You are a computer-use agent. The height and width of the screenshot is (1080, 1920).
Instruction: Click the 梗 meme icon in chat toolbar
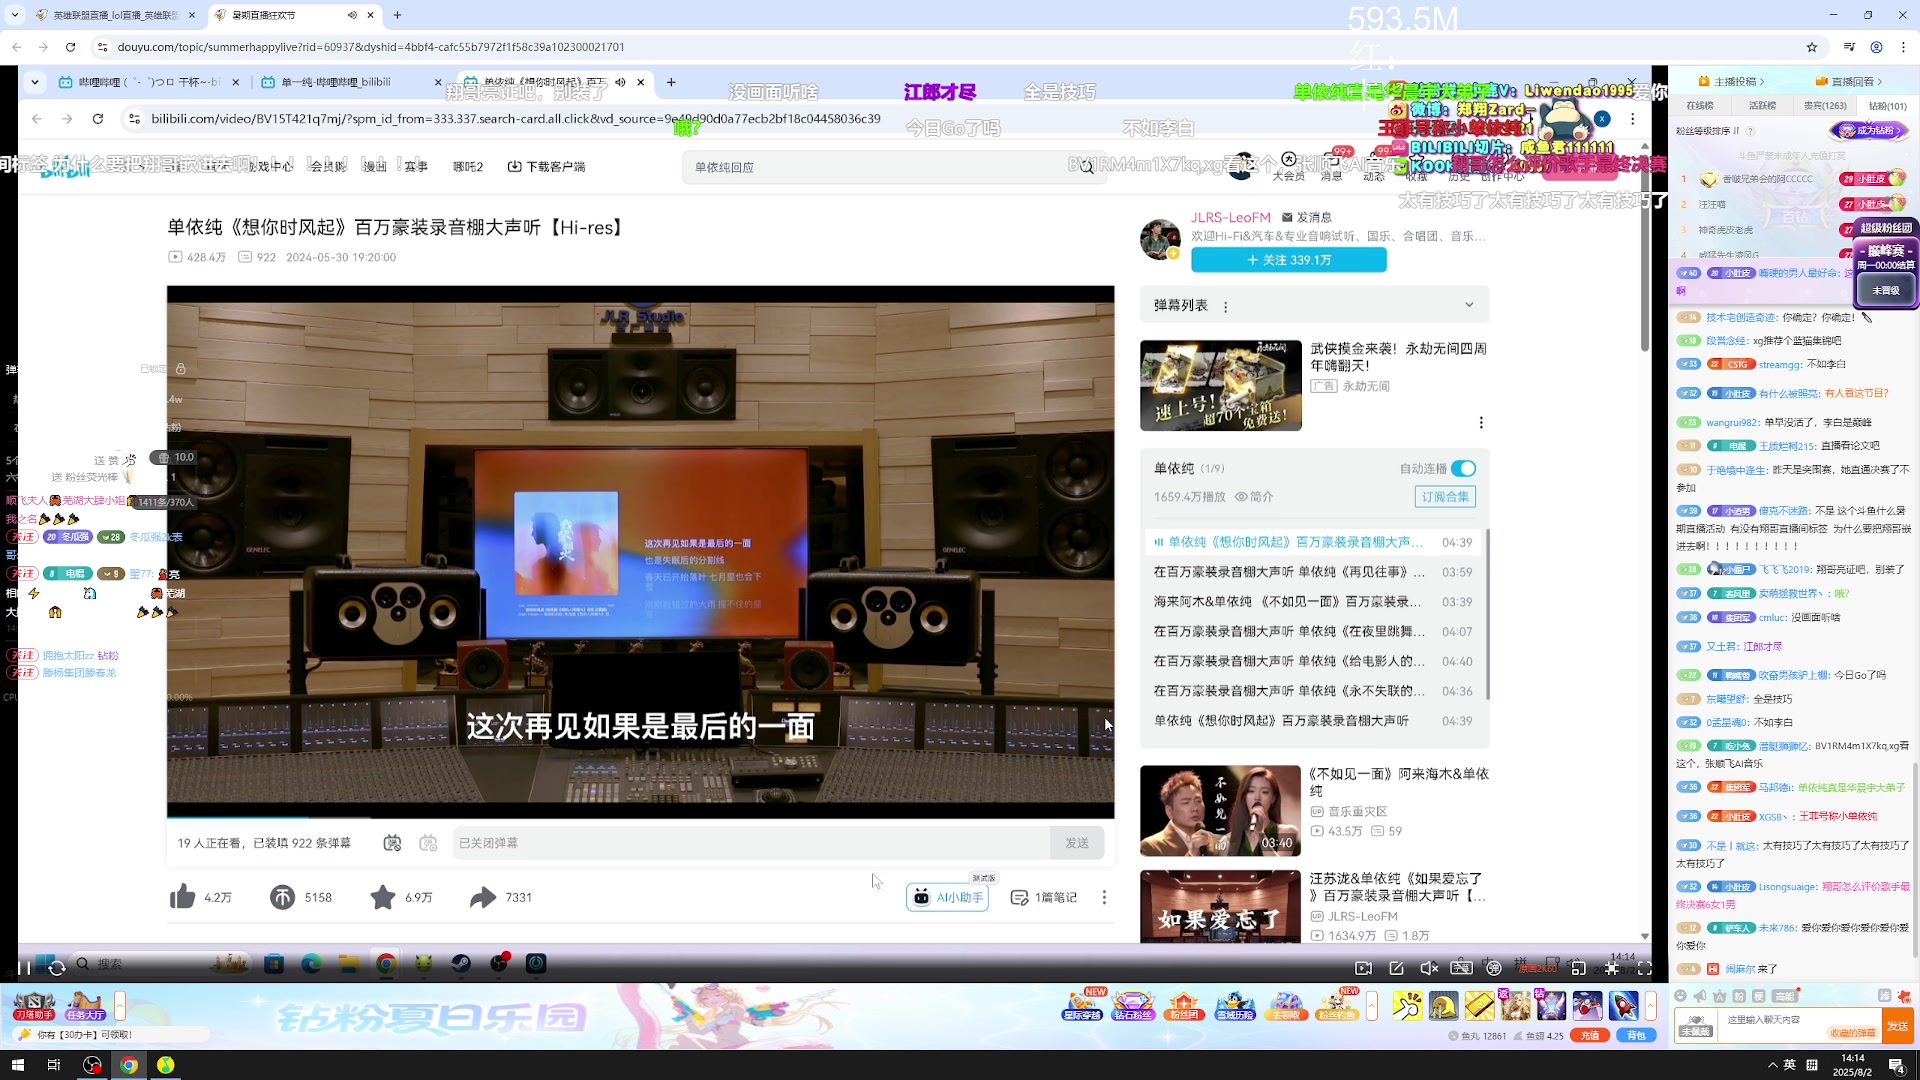click(x=1759, y=996)
